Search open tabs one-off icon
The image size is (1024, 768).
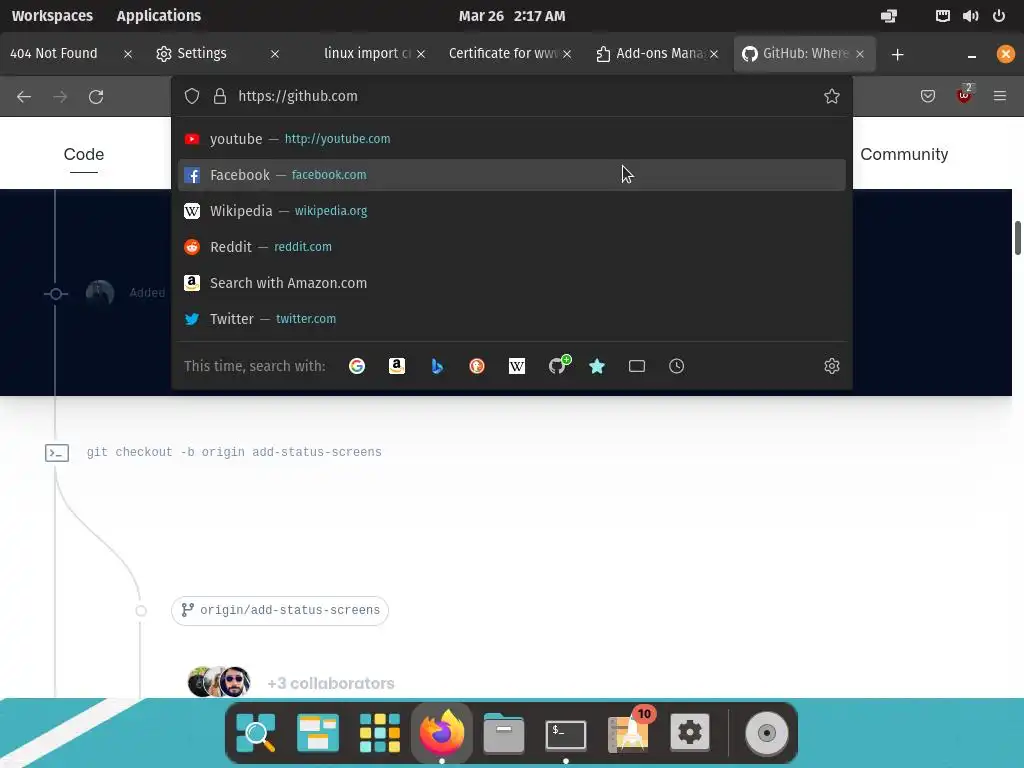[637, 366]
